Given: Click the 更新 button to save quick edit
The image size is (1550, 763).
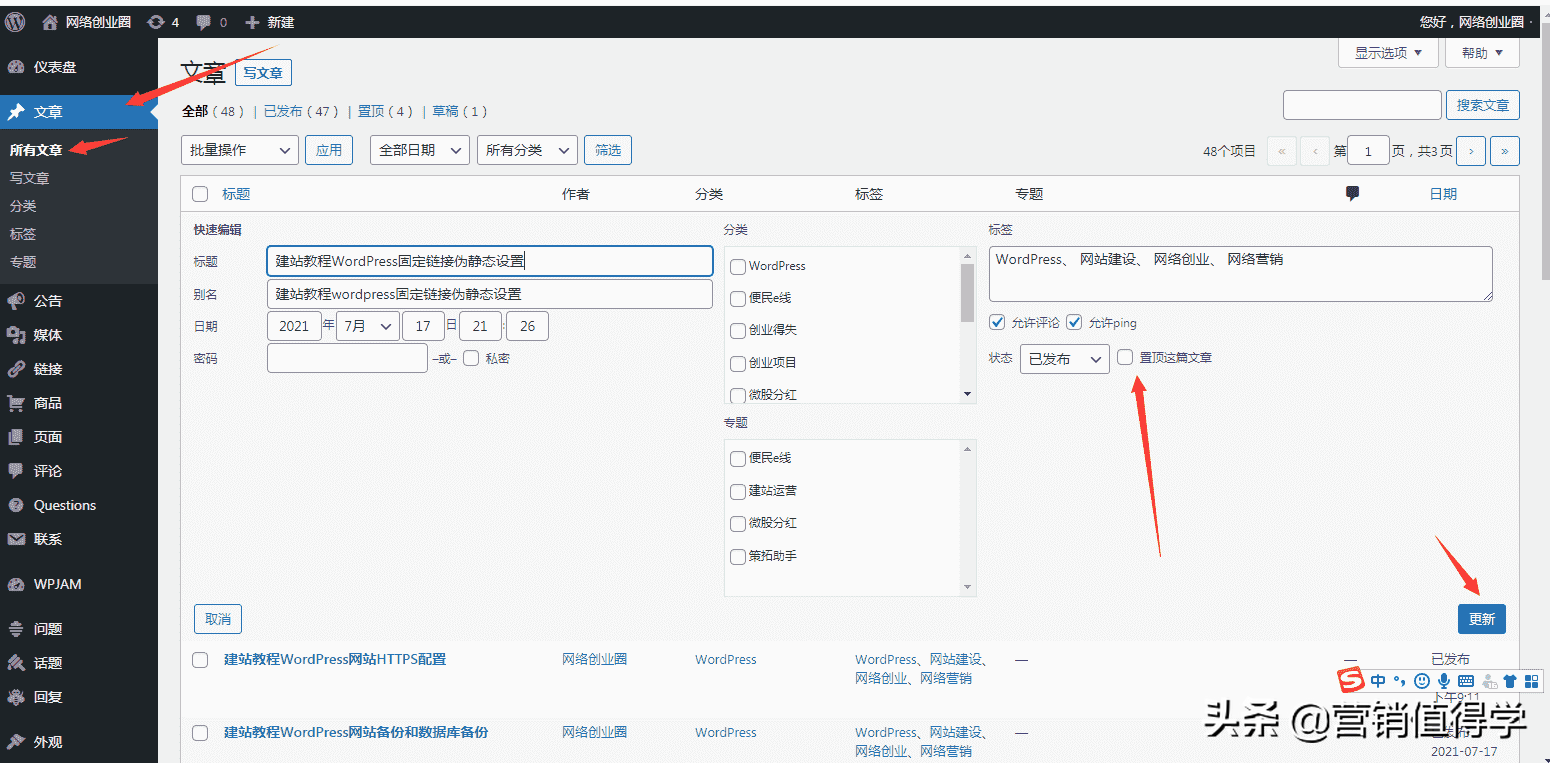Looking at the screenshot, I should (x=1481, y=619).
